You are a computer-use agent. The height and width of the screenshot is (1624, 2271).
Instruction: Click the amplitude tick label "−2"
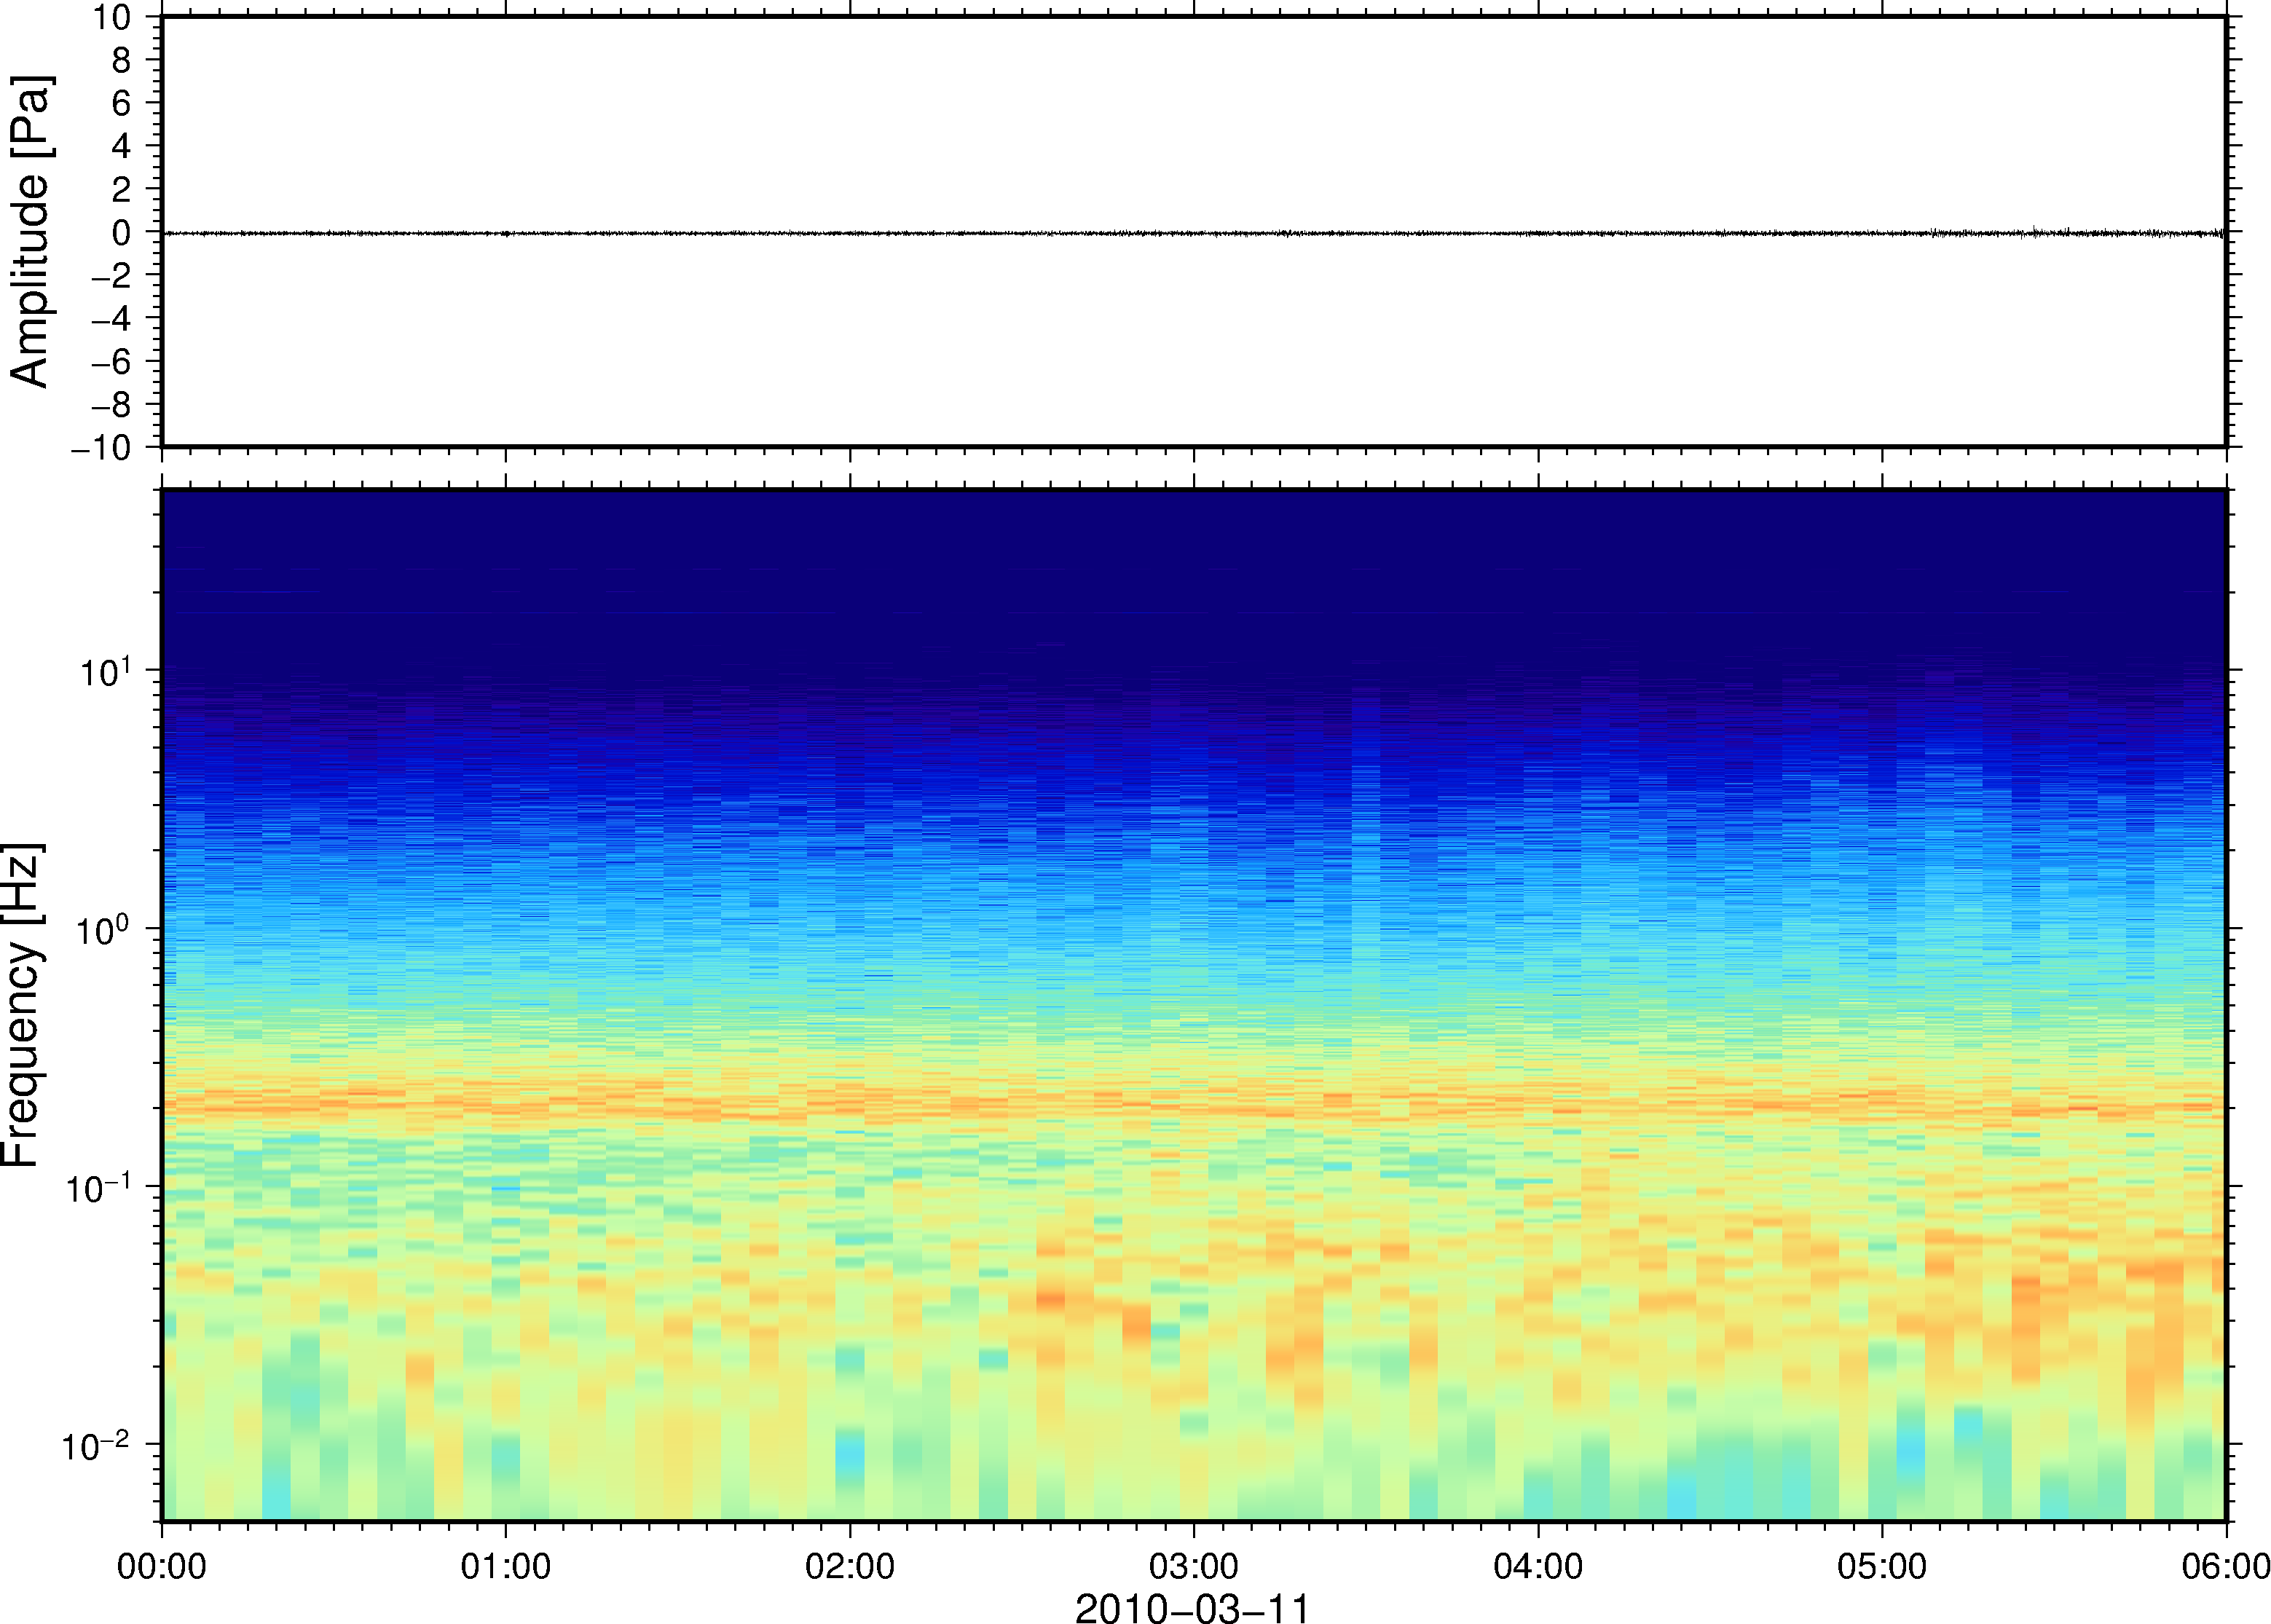pos(112,276)
